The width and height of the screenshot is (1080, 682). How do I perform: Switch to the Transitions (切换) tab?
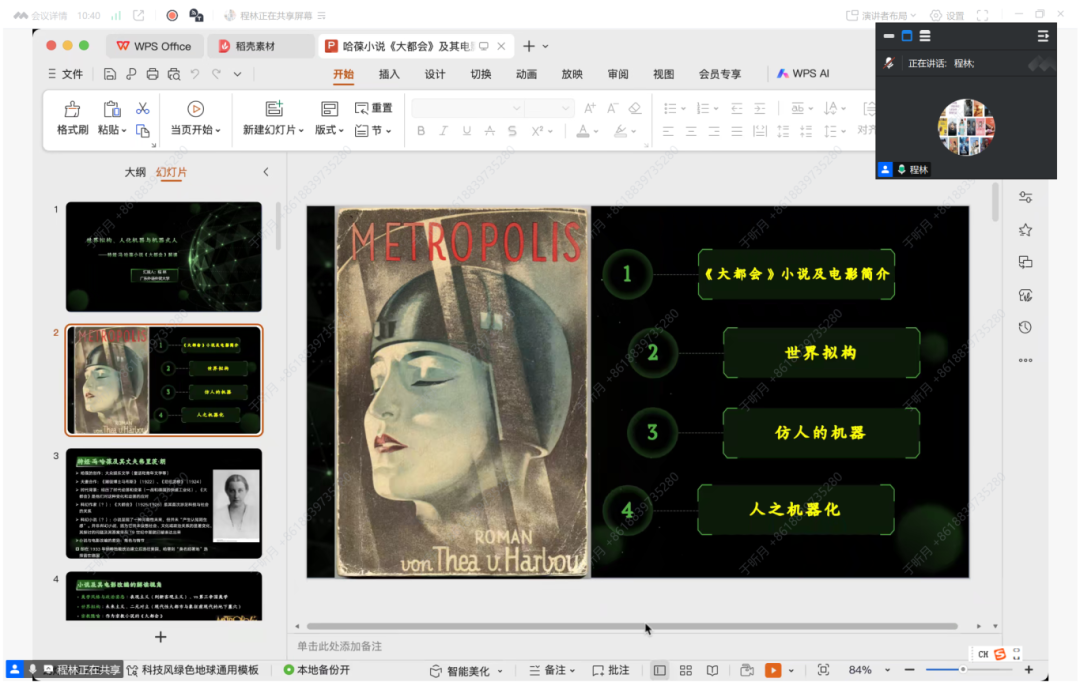click(x=481, y=74)
